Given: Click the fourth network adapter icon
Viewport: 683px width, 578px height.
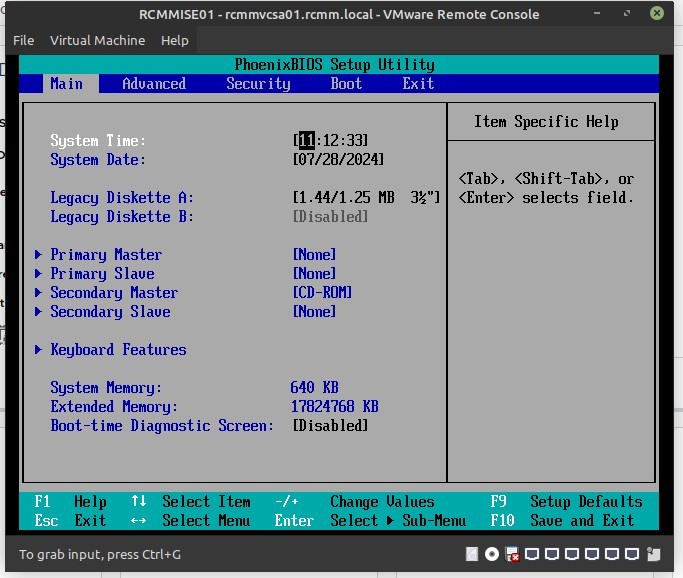Looking at the screenshot, I should point(592,554).
